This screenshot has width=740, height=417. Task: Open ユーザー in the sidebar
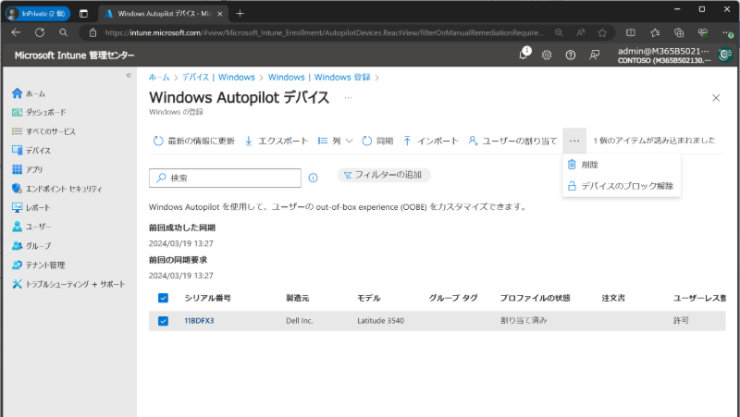pyautogui.click(x=31, y=227)
